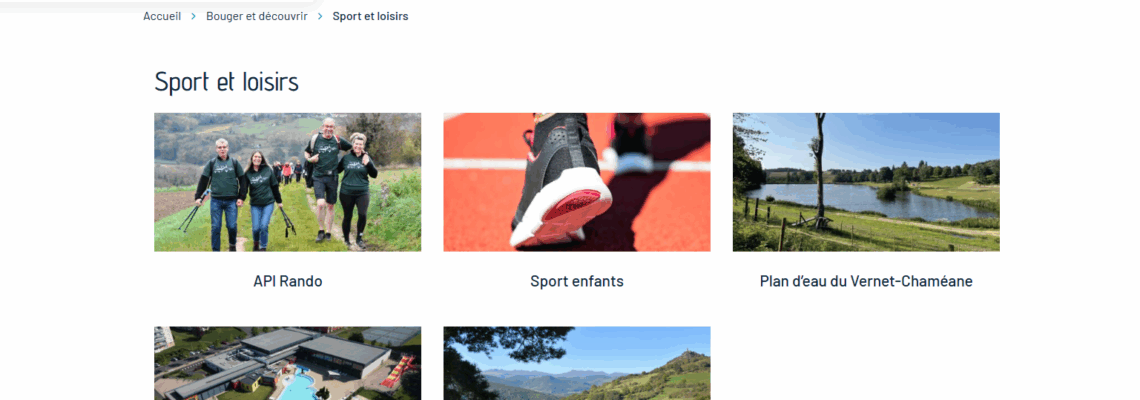Open the mountain landscape photo
The height and width of the screenshot is (400, 1140).
(x=576, y=363)
